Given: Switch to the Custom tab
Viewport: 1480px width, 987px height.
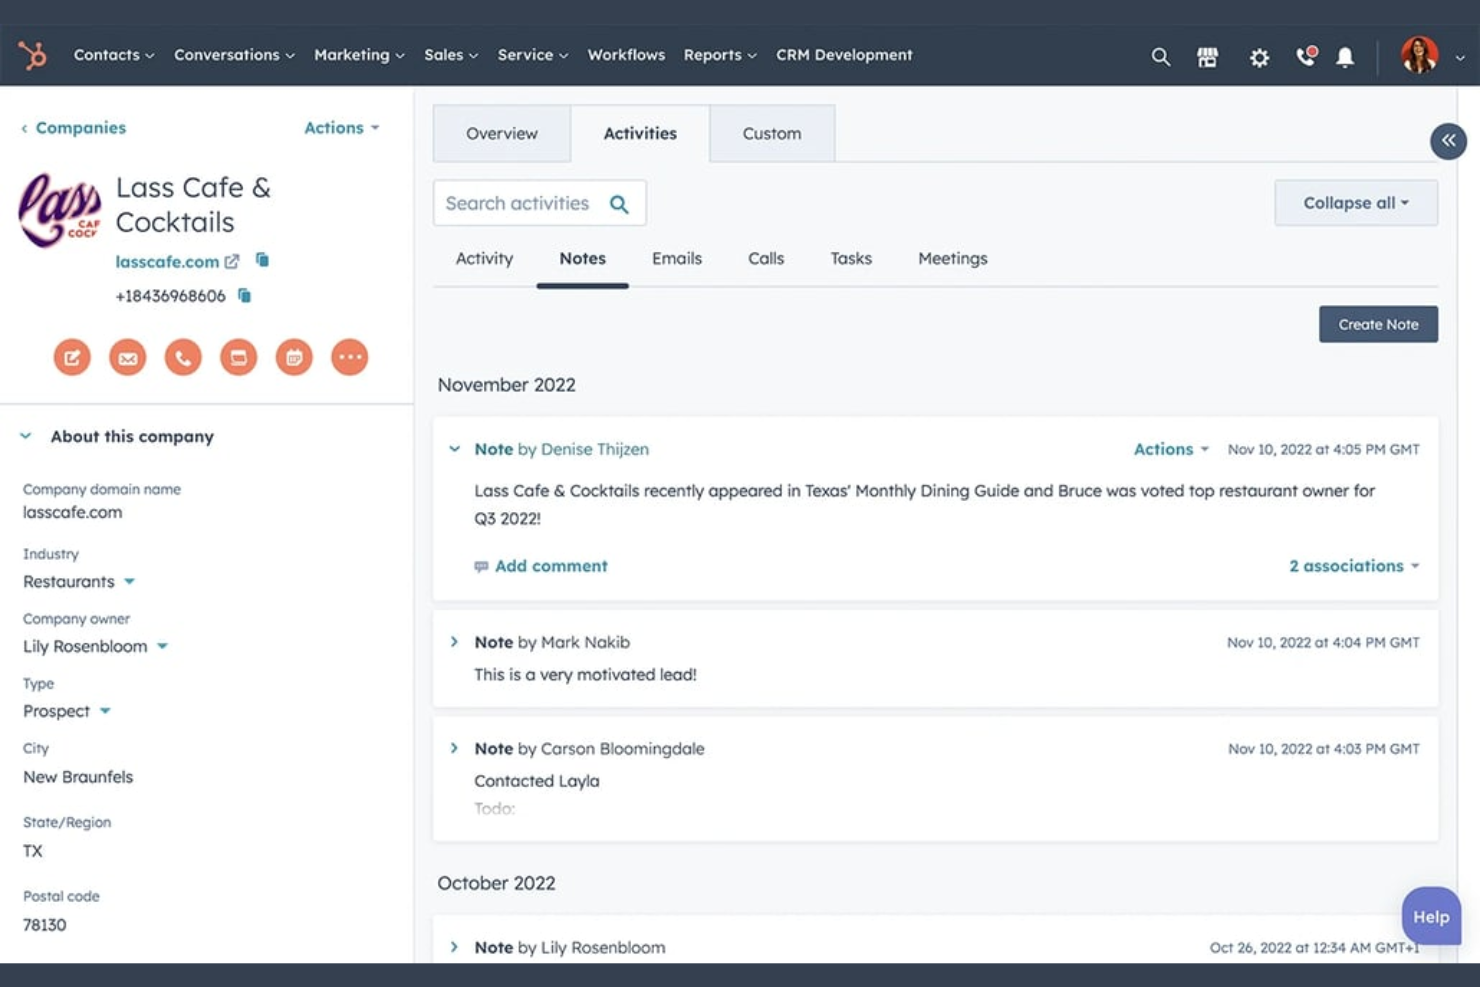Looking at the screenshot, I should 772,133.
